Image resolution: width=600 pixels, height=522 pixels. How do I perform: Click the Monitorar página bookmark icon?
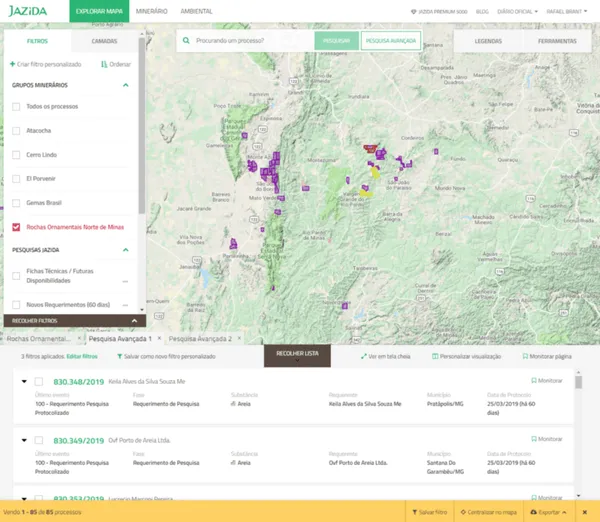[x=525, y=356]
